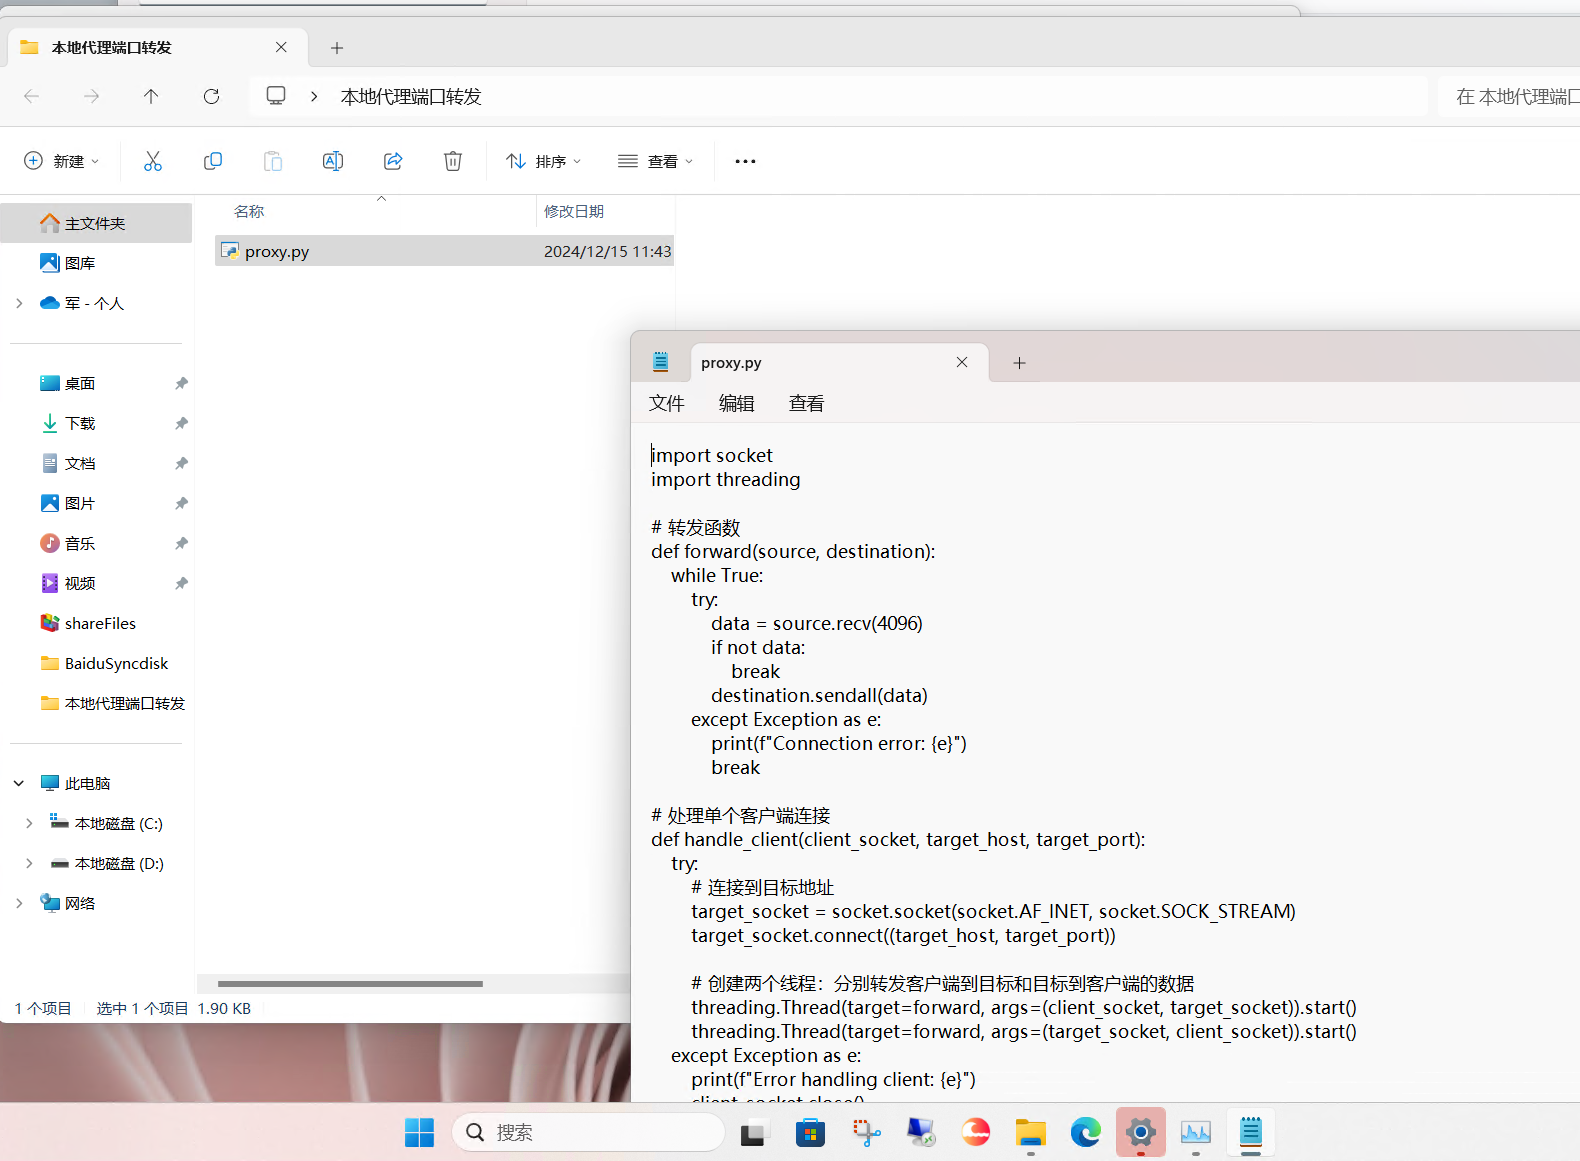Open Microsoft Edge from the taskbar
The width and height of the screenshot is (1580, 1161).
point(1085,1133)
